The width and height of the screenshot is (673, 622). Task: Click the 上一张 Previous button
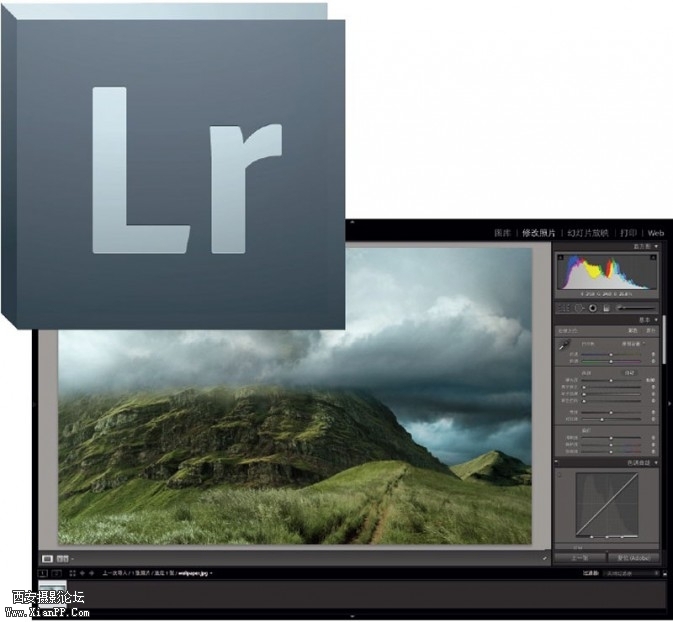[580, 557]
